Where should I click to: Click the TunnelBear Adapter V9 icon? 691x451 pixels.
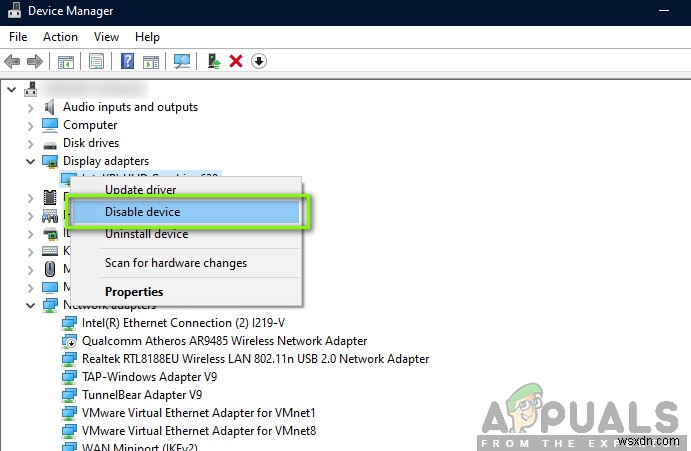point(69,395)
